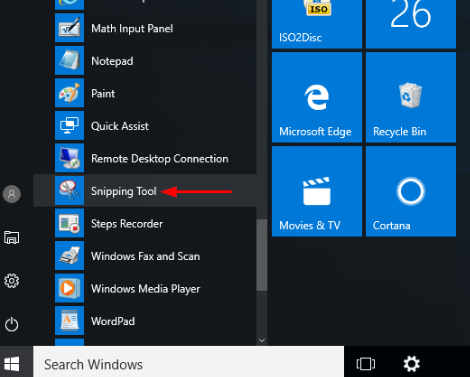Select the Math Input Panel label

pos(132,29)
